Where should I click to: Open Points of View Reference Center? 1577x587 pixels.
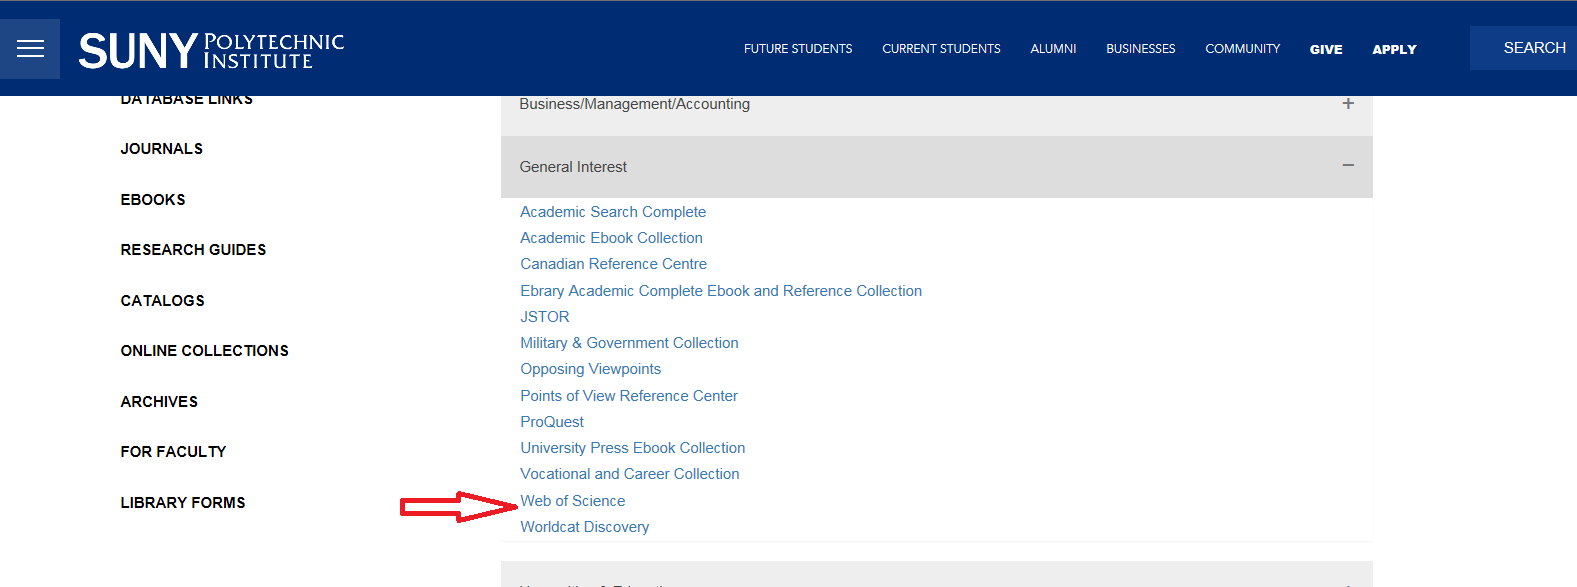[629, 396]
